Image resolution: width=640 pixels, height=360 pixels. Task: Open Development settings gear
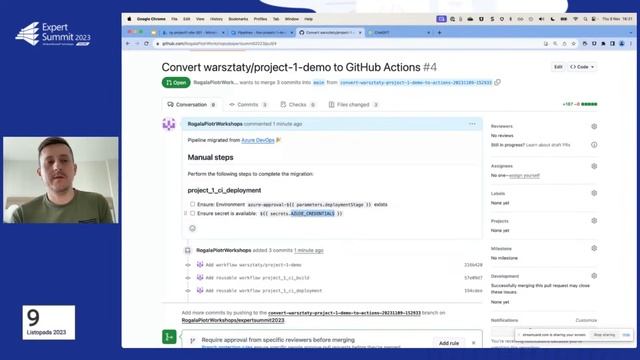click(x=594, y=276)
